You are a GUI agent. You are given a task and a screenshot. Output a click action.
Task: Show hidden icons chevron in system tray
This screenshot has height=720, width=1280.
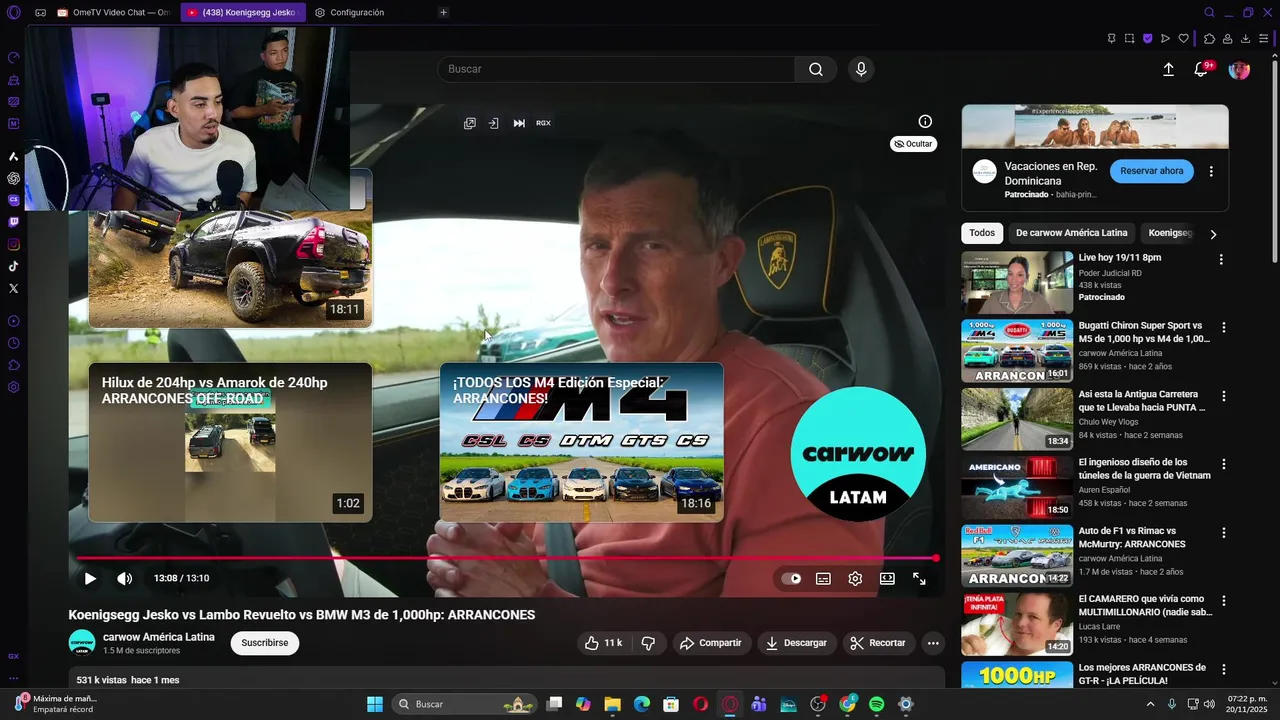pyautogui.click(x=1150, y=704)
